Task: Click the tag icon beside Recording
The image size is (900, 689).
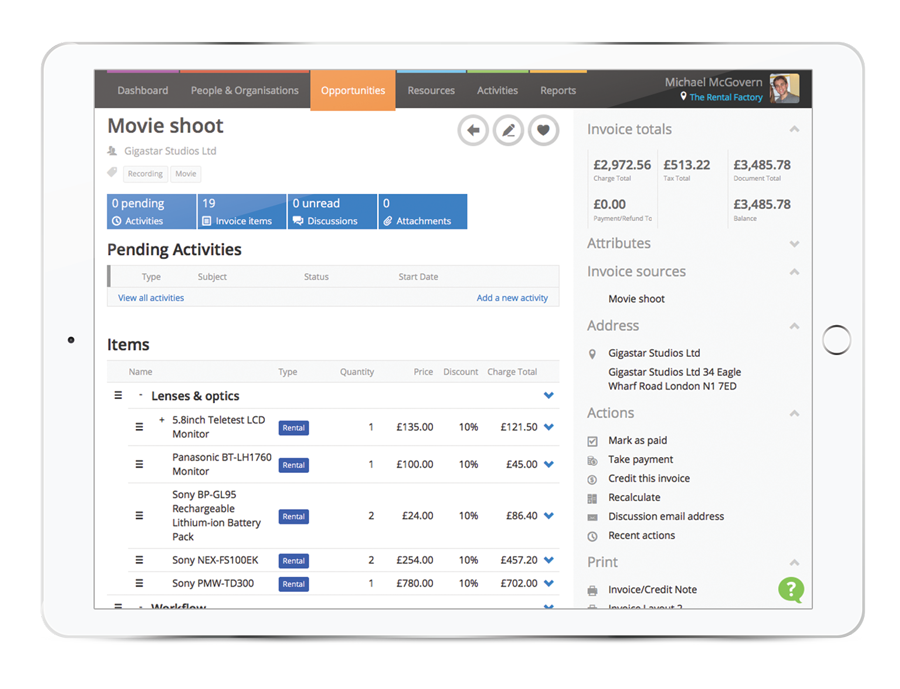Action: [112, 172]
